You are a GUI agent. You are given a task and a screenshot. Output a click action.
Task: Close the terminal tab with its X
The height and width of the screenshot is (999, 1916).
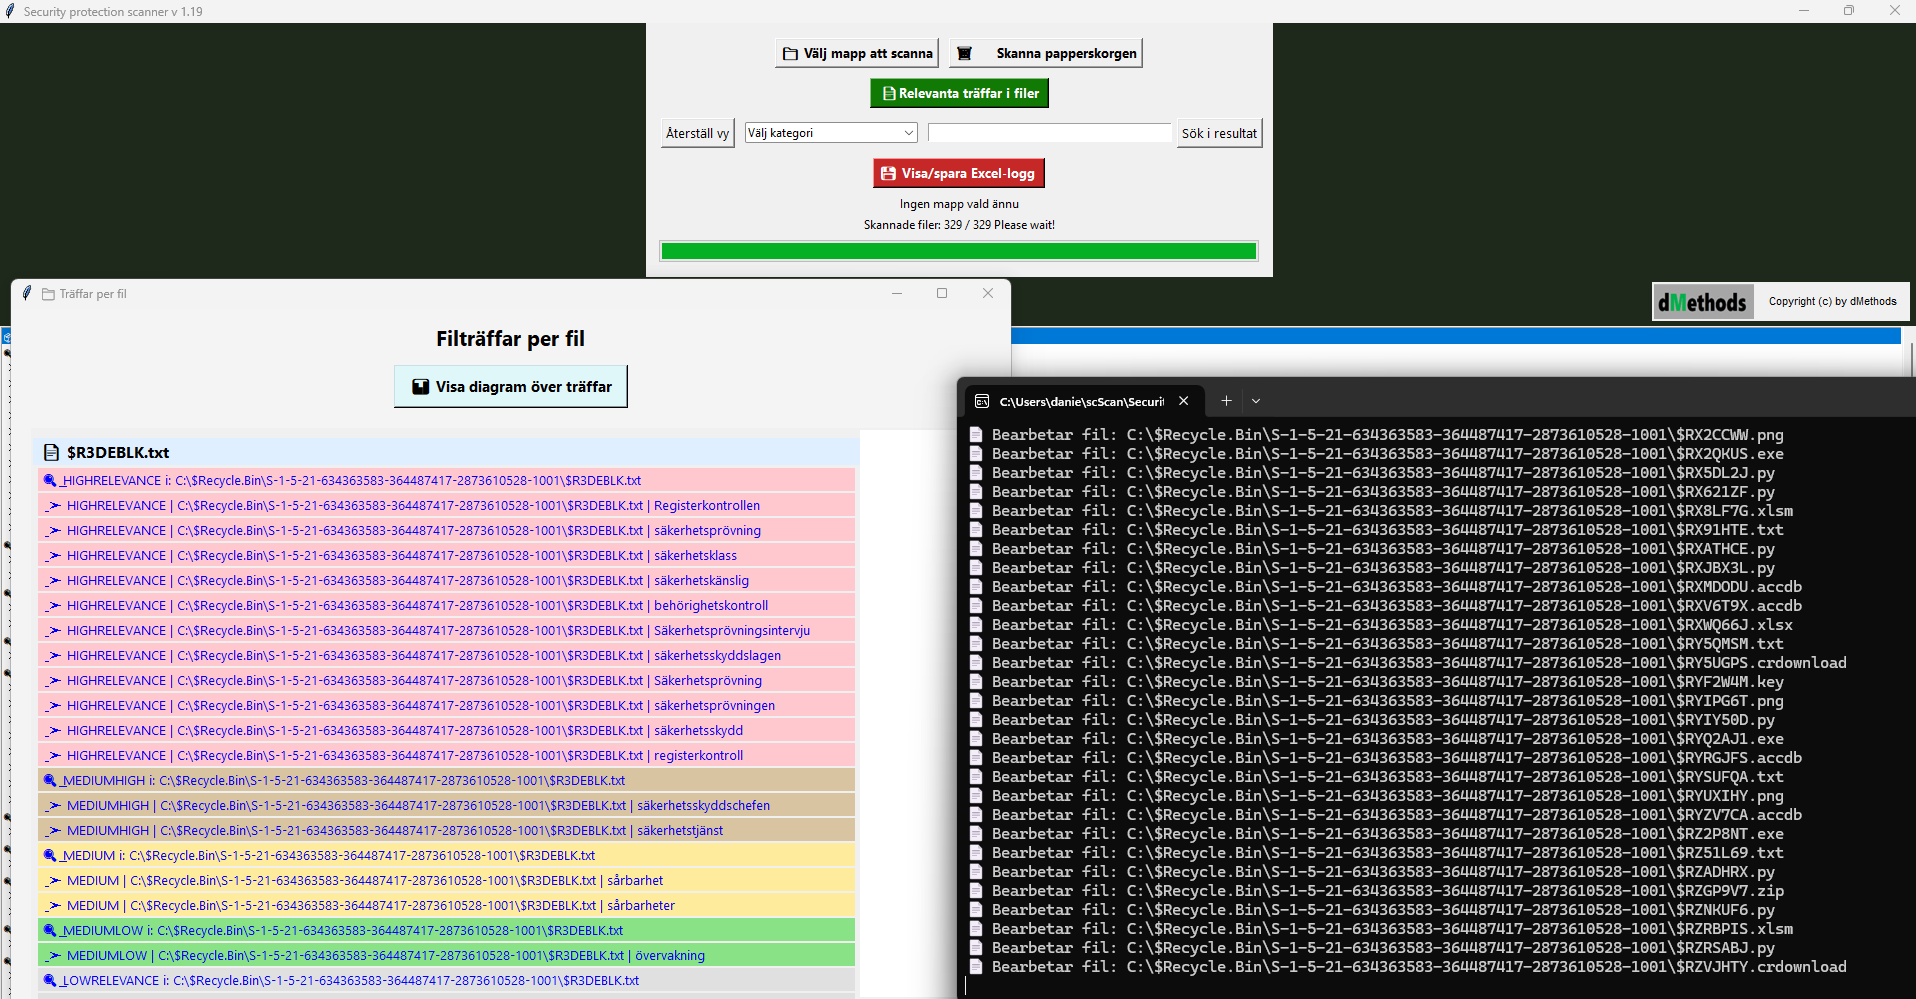pos(1184,401)
